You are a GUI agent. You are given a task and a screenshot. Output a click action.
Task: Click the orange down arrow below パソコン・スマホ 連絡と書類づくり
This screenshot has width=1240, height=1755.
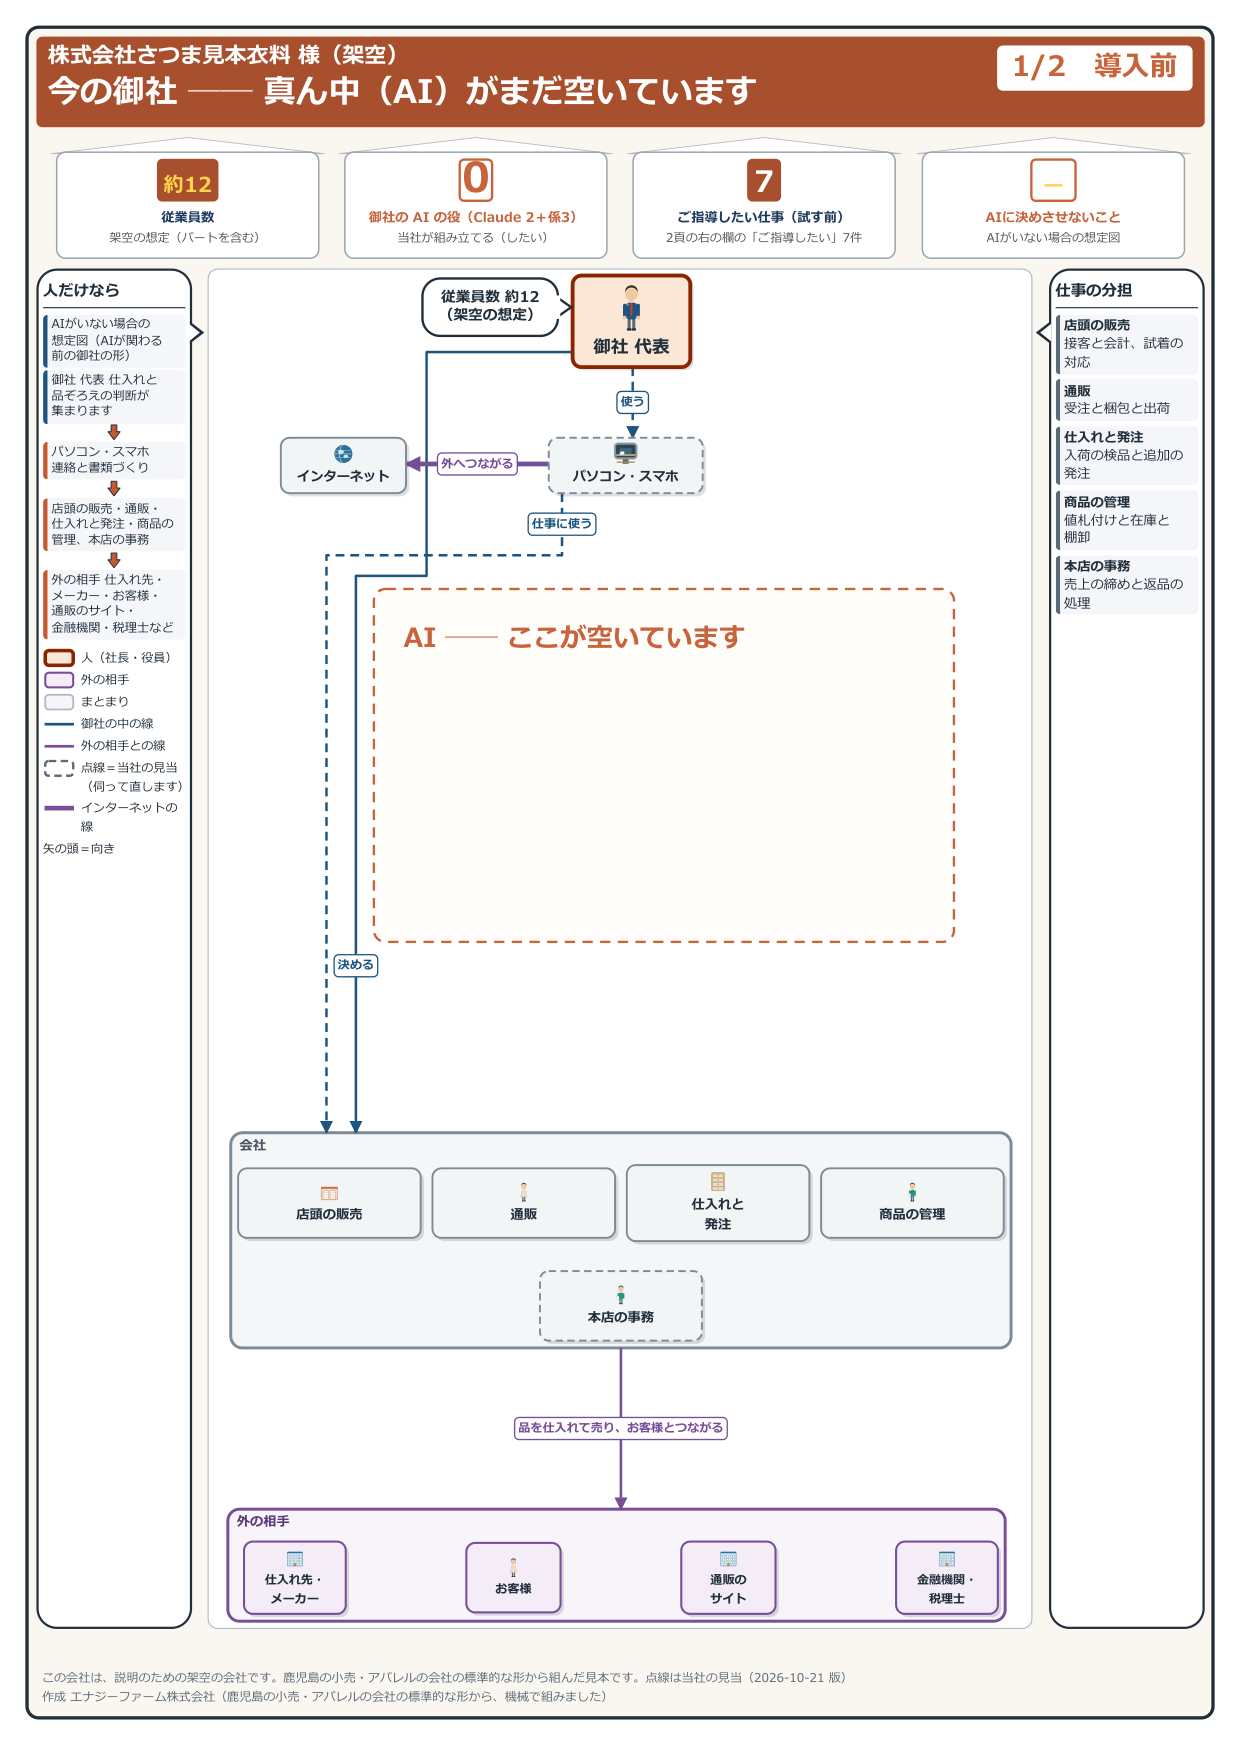tap(114, 488)
